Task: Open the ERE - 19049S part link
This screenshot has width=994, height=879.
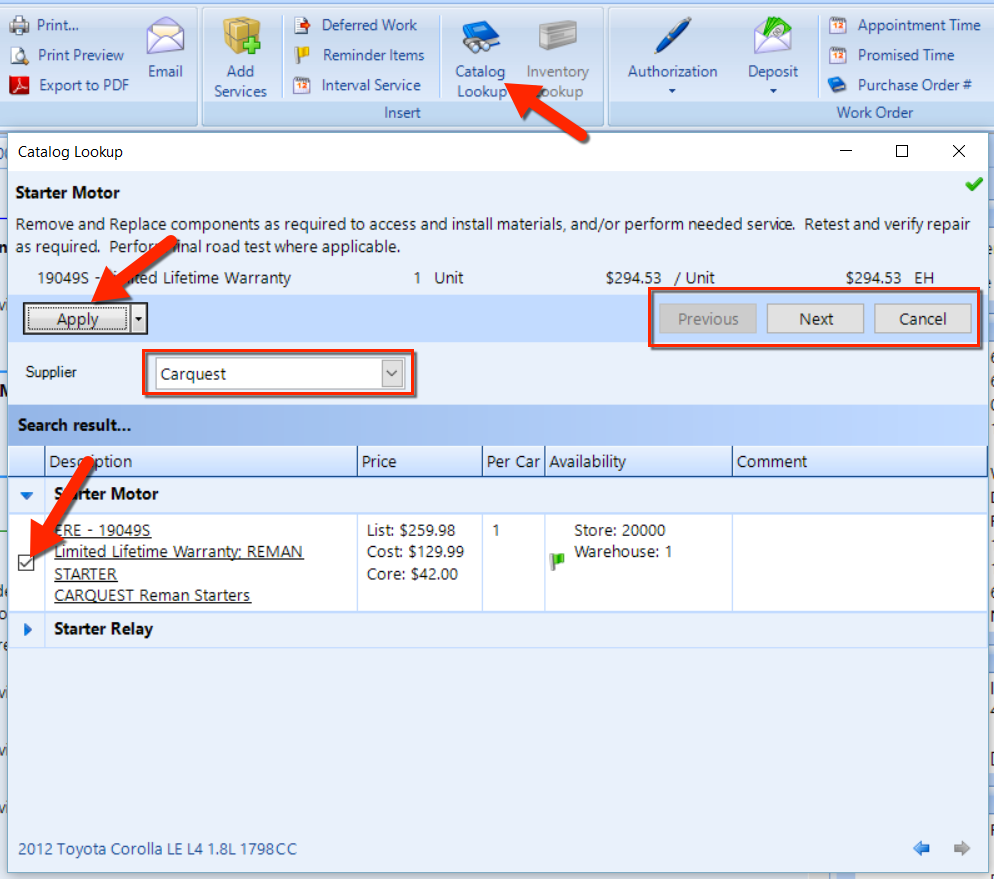Action: [x=102, y=530]
